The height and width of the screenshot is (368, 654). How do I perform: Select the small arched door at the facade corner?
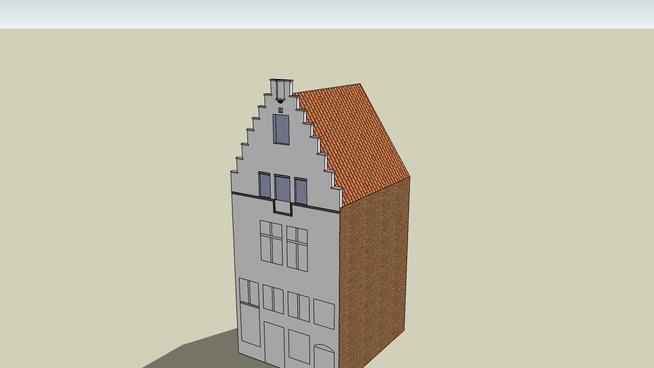[x=324, y=356]
